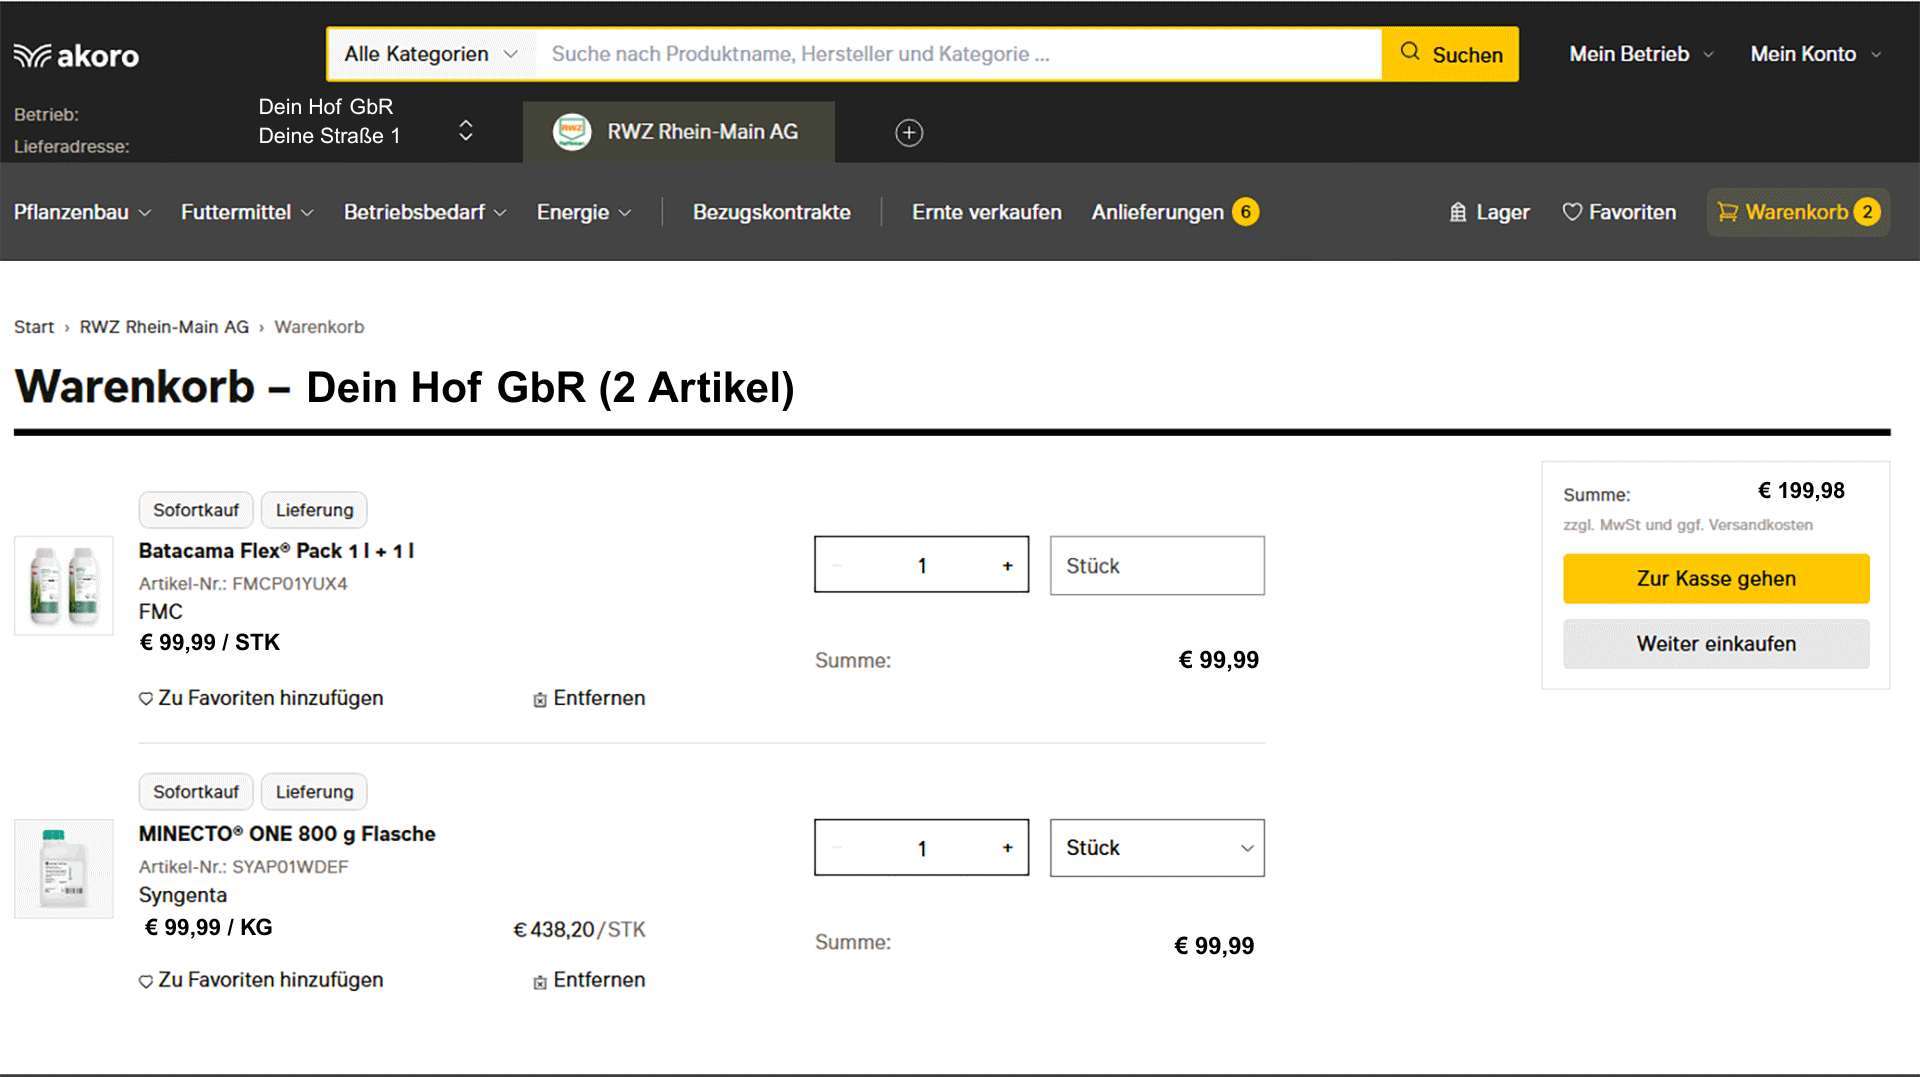The image size is (1920, 1077).
Task: Expand the Mein Konto menu
Action: point(1816,54)
